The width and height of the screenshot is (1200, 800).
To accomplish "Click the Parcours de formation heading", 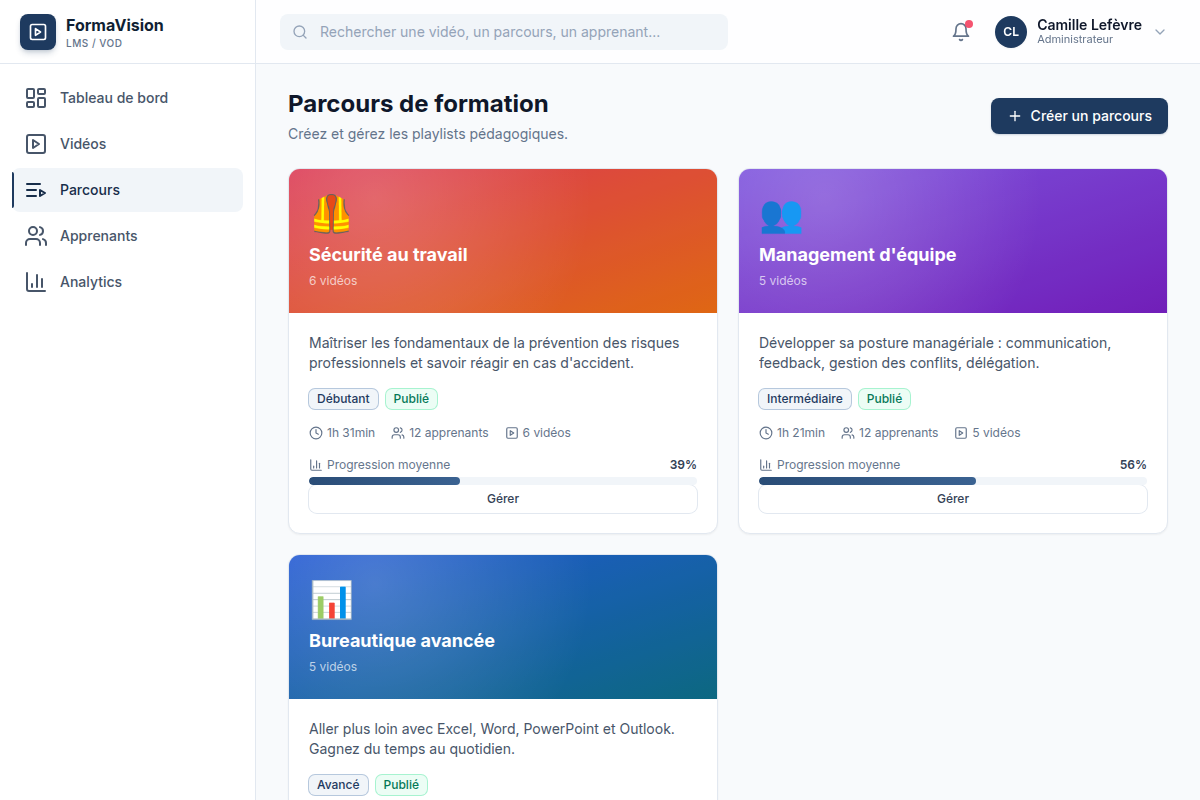I will coord(418,104).
